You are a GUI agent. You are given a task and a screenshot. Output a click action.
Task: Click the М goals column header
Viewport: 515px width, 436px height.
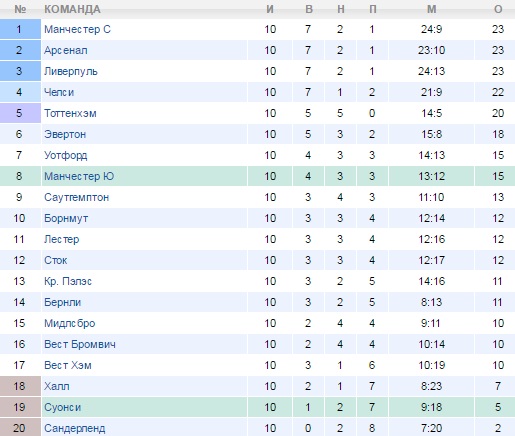432,9
